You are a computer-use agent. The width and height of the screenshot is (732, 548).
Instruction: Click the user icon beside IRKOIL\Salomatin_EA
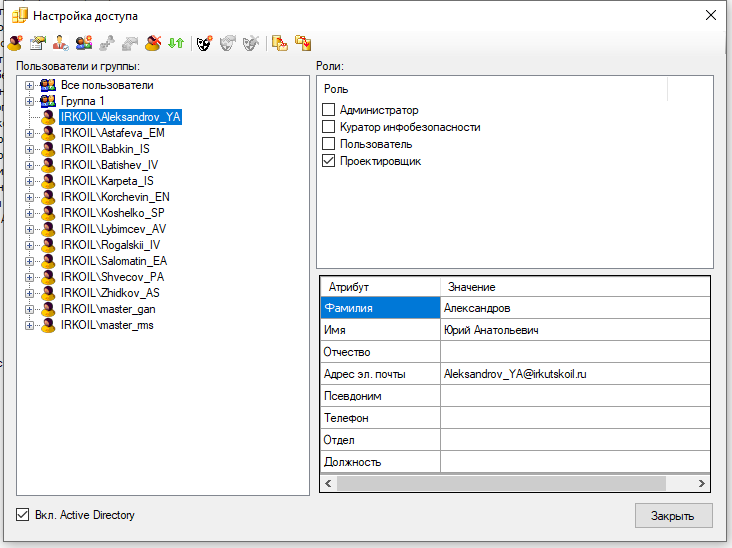48,261
